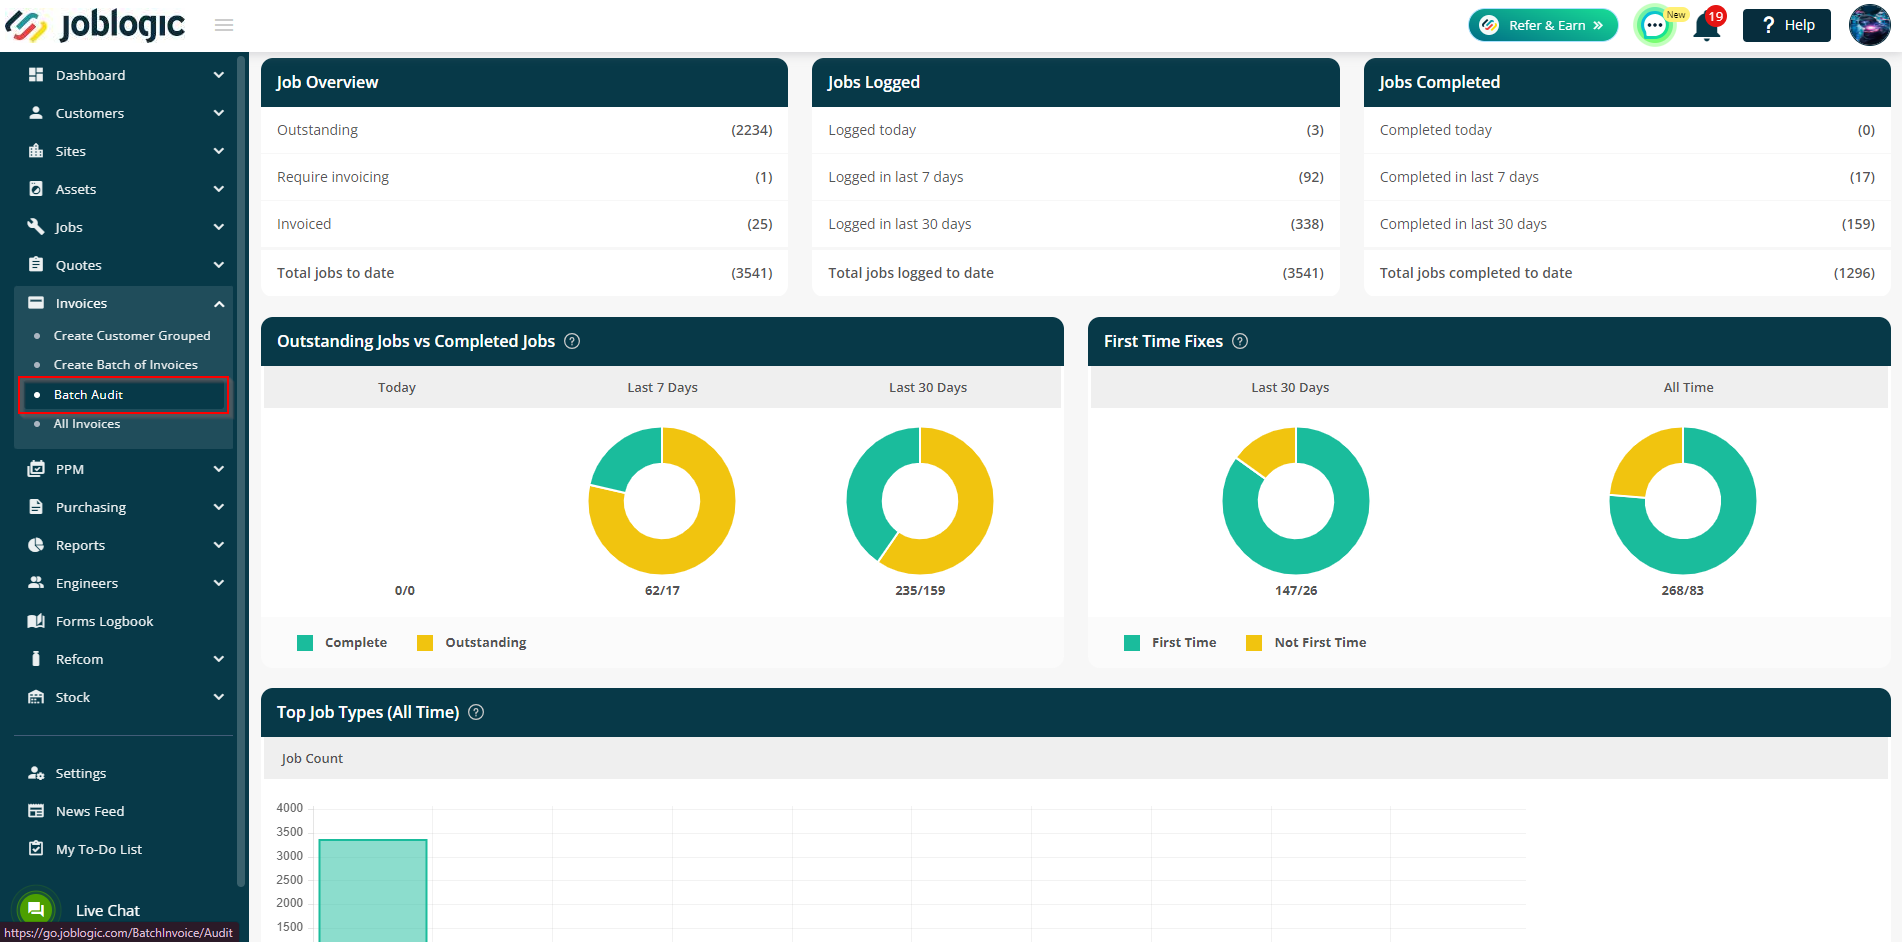Click the Engineers people icon
The width and height of the screenshot is (1902, 942).
(x=36, y=583)
